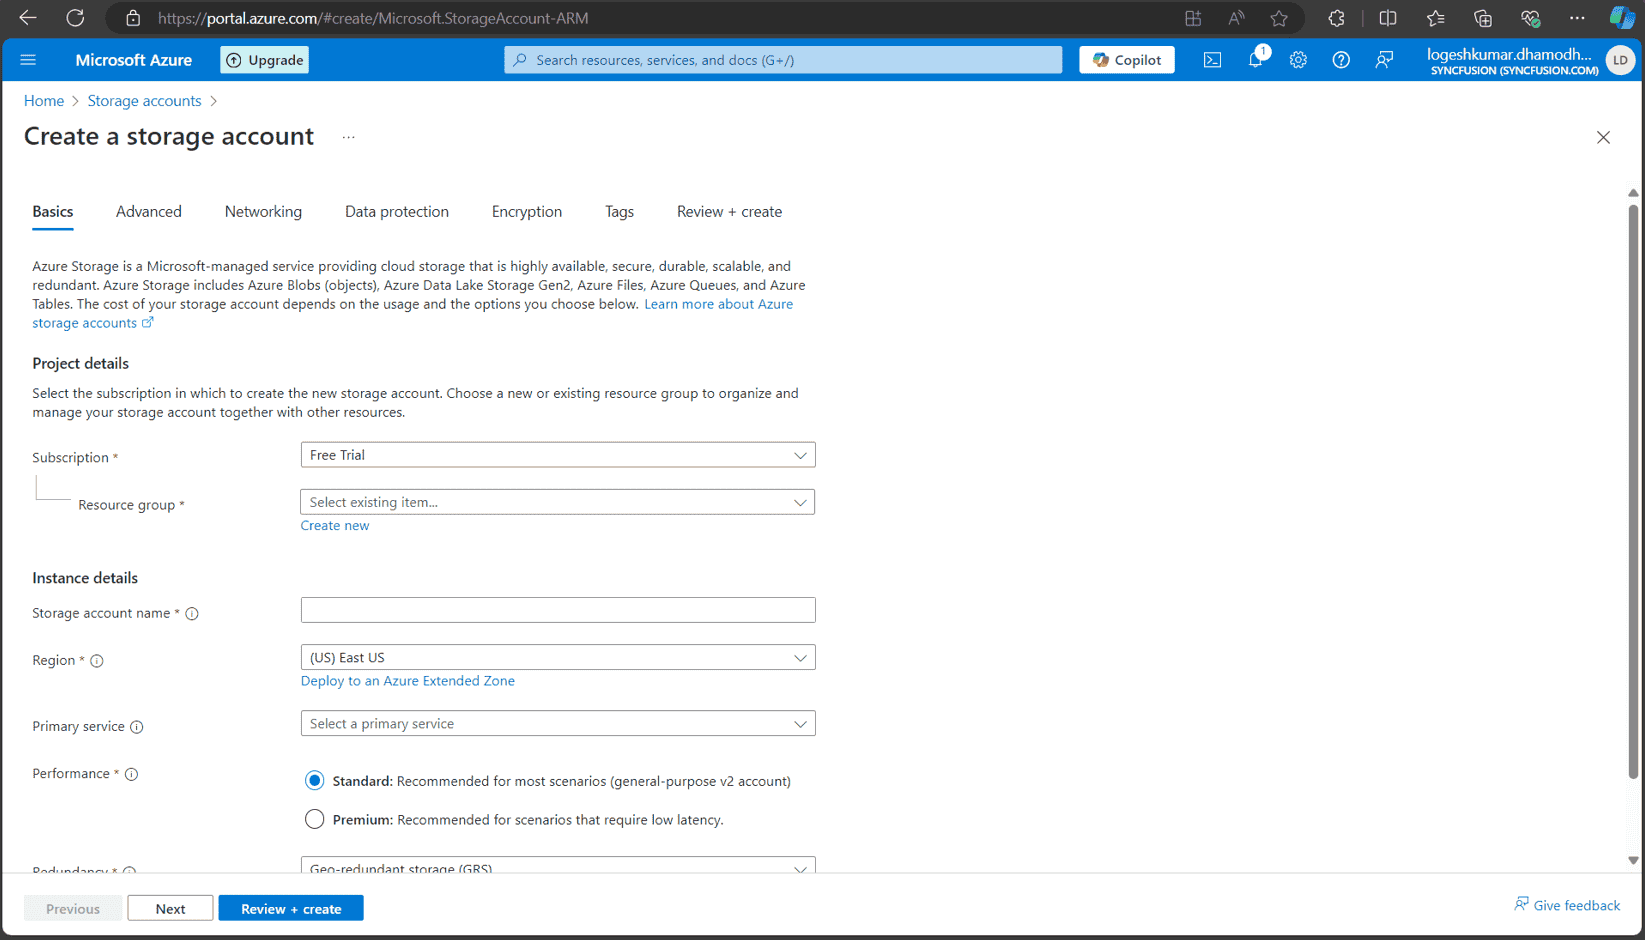
Task: Open Learn more about Azure storage accounts
Action: pos(718,304)
